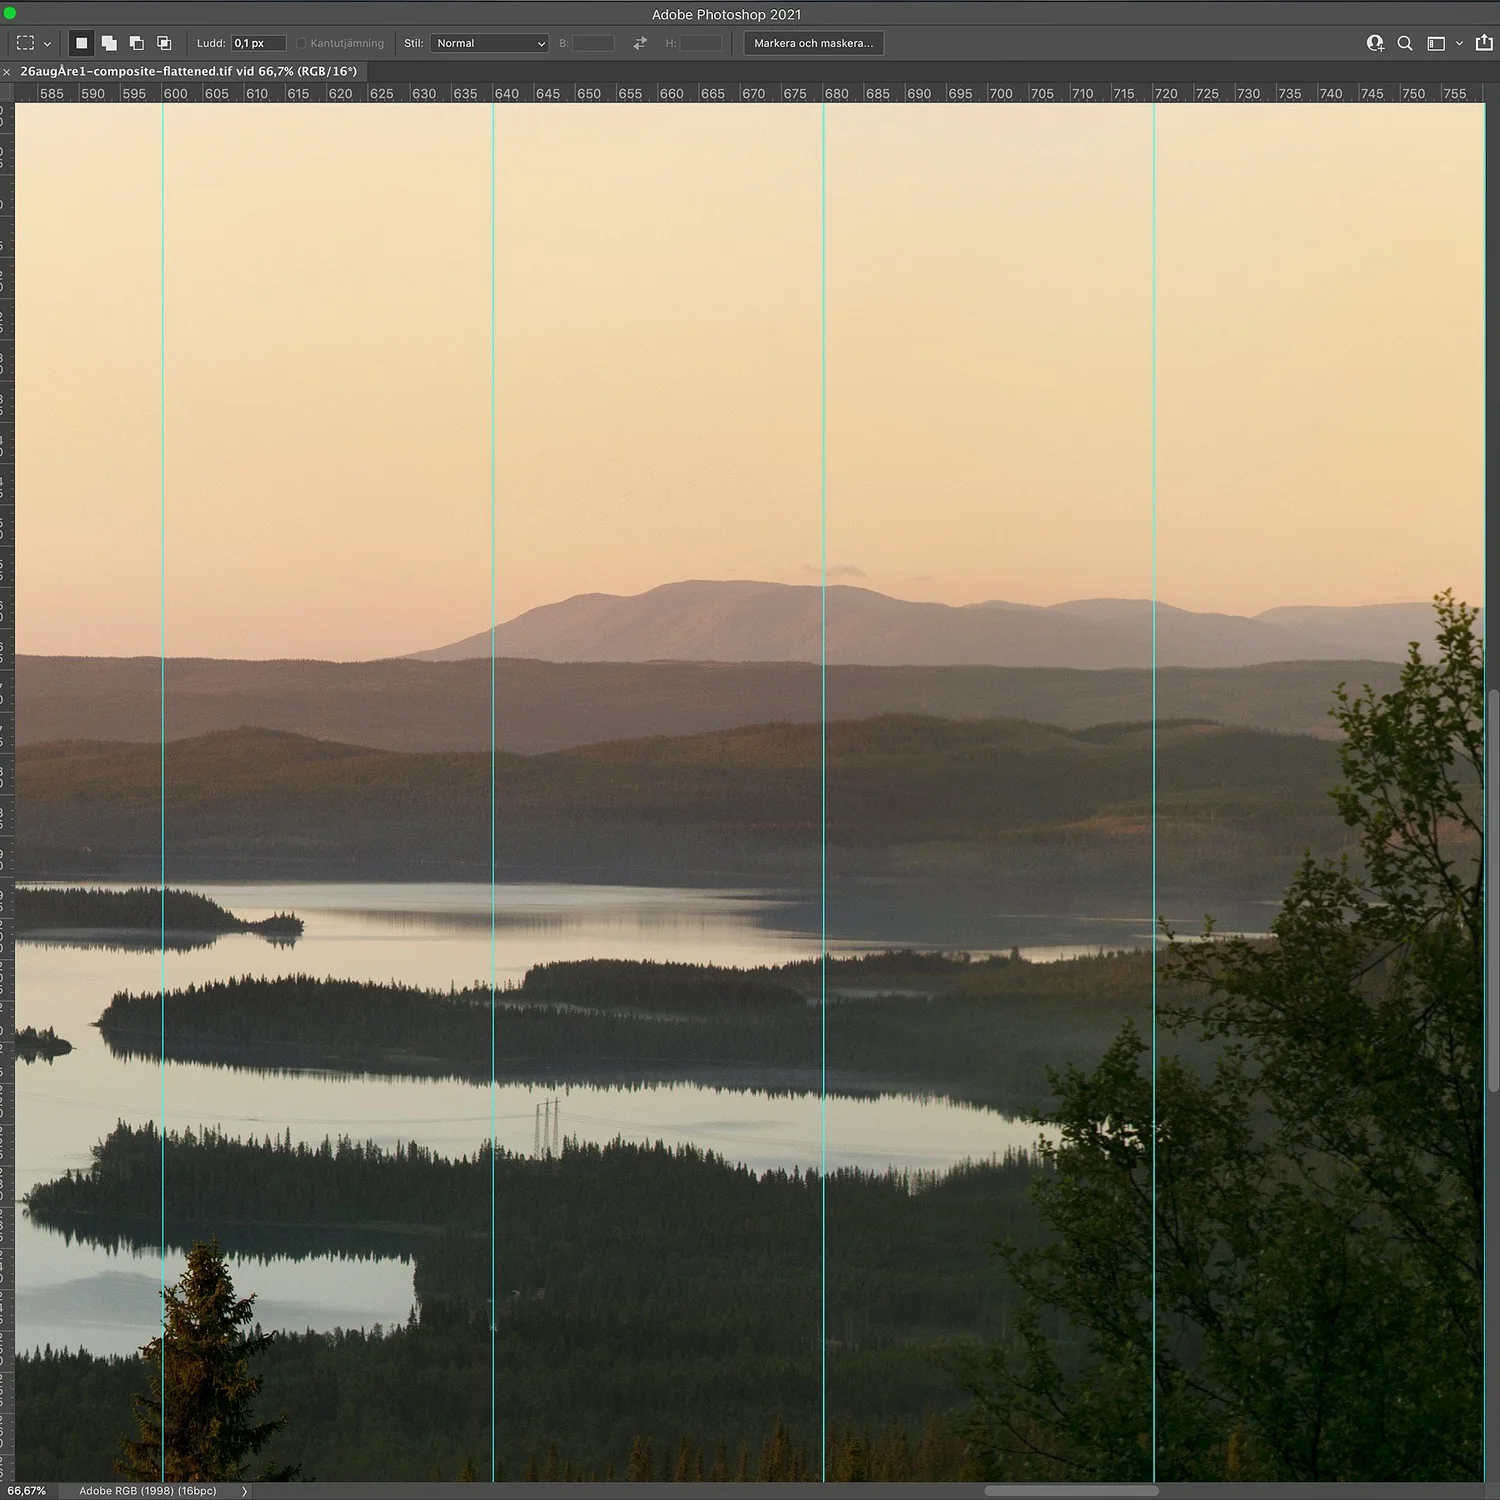Click the H height input field

[x=700, y=43]
